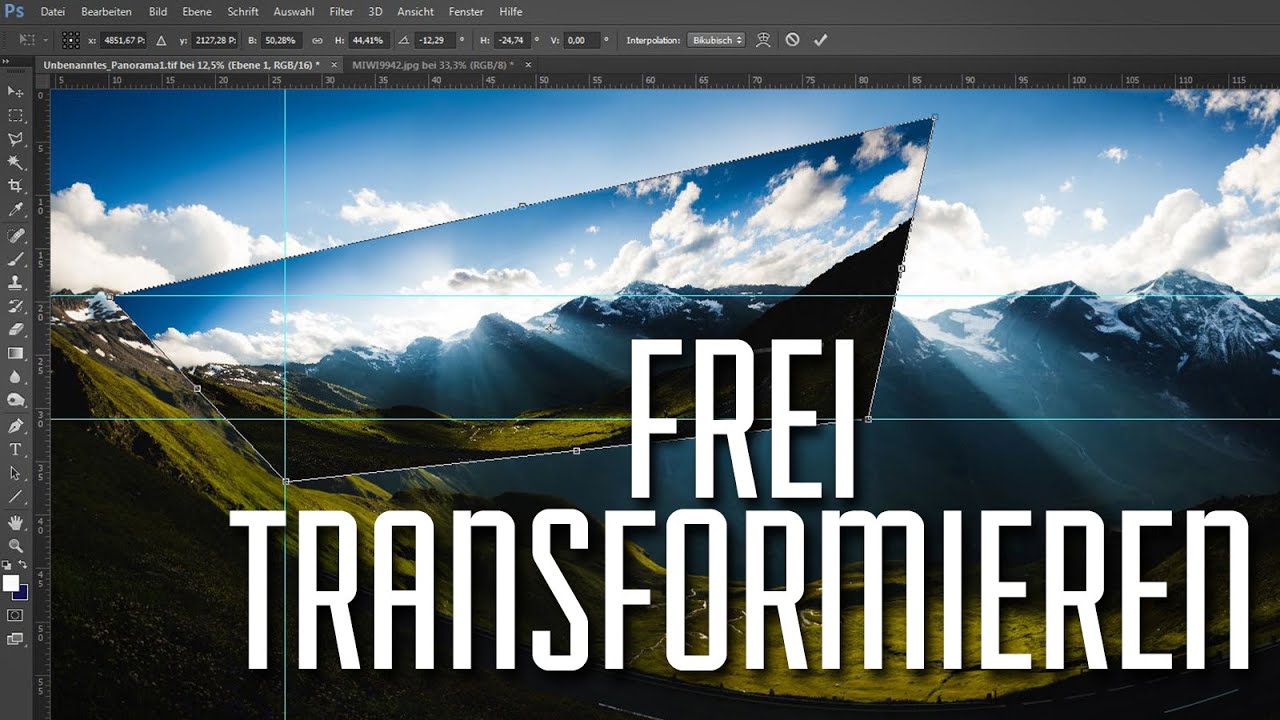Select the Hand tool
This screenshot has height=720, width=1280.
pos(15,522)
